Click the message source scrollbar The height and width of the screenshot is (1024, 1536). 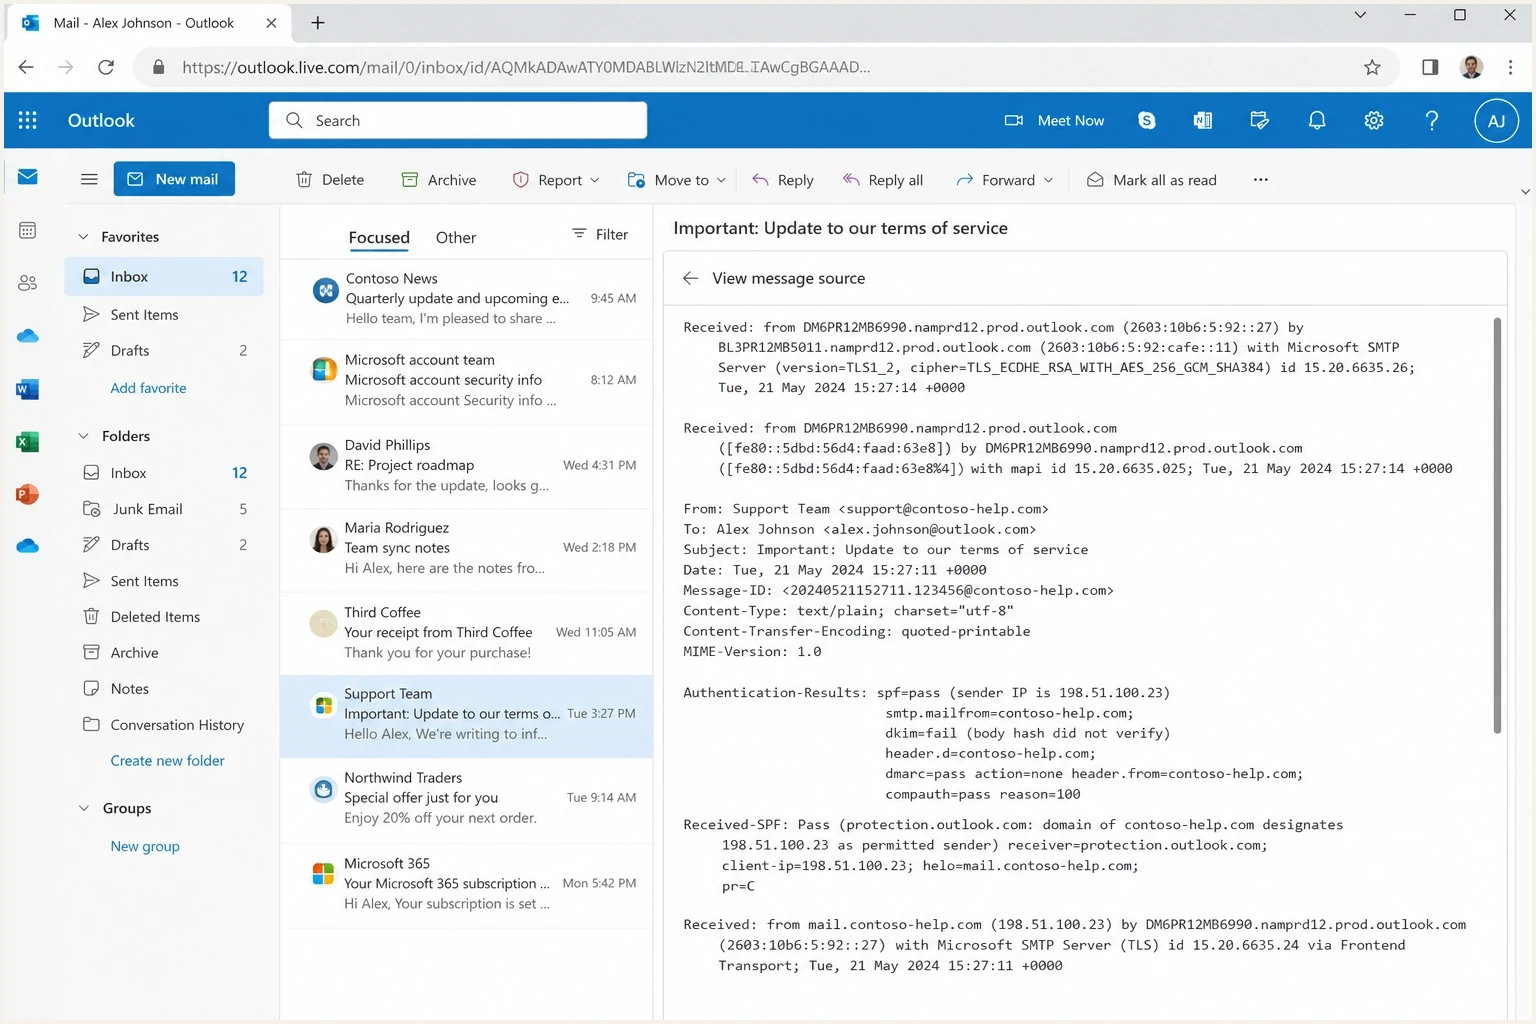(x=1497, y=525)
